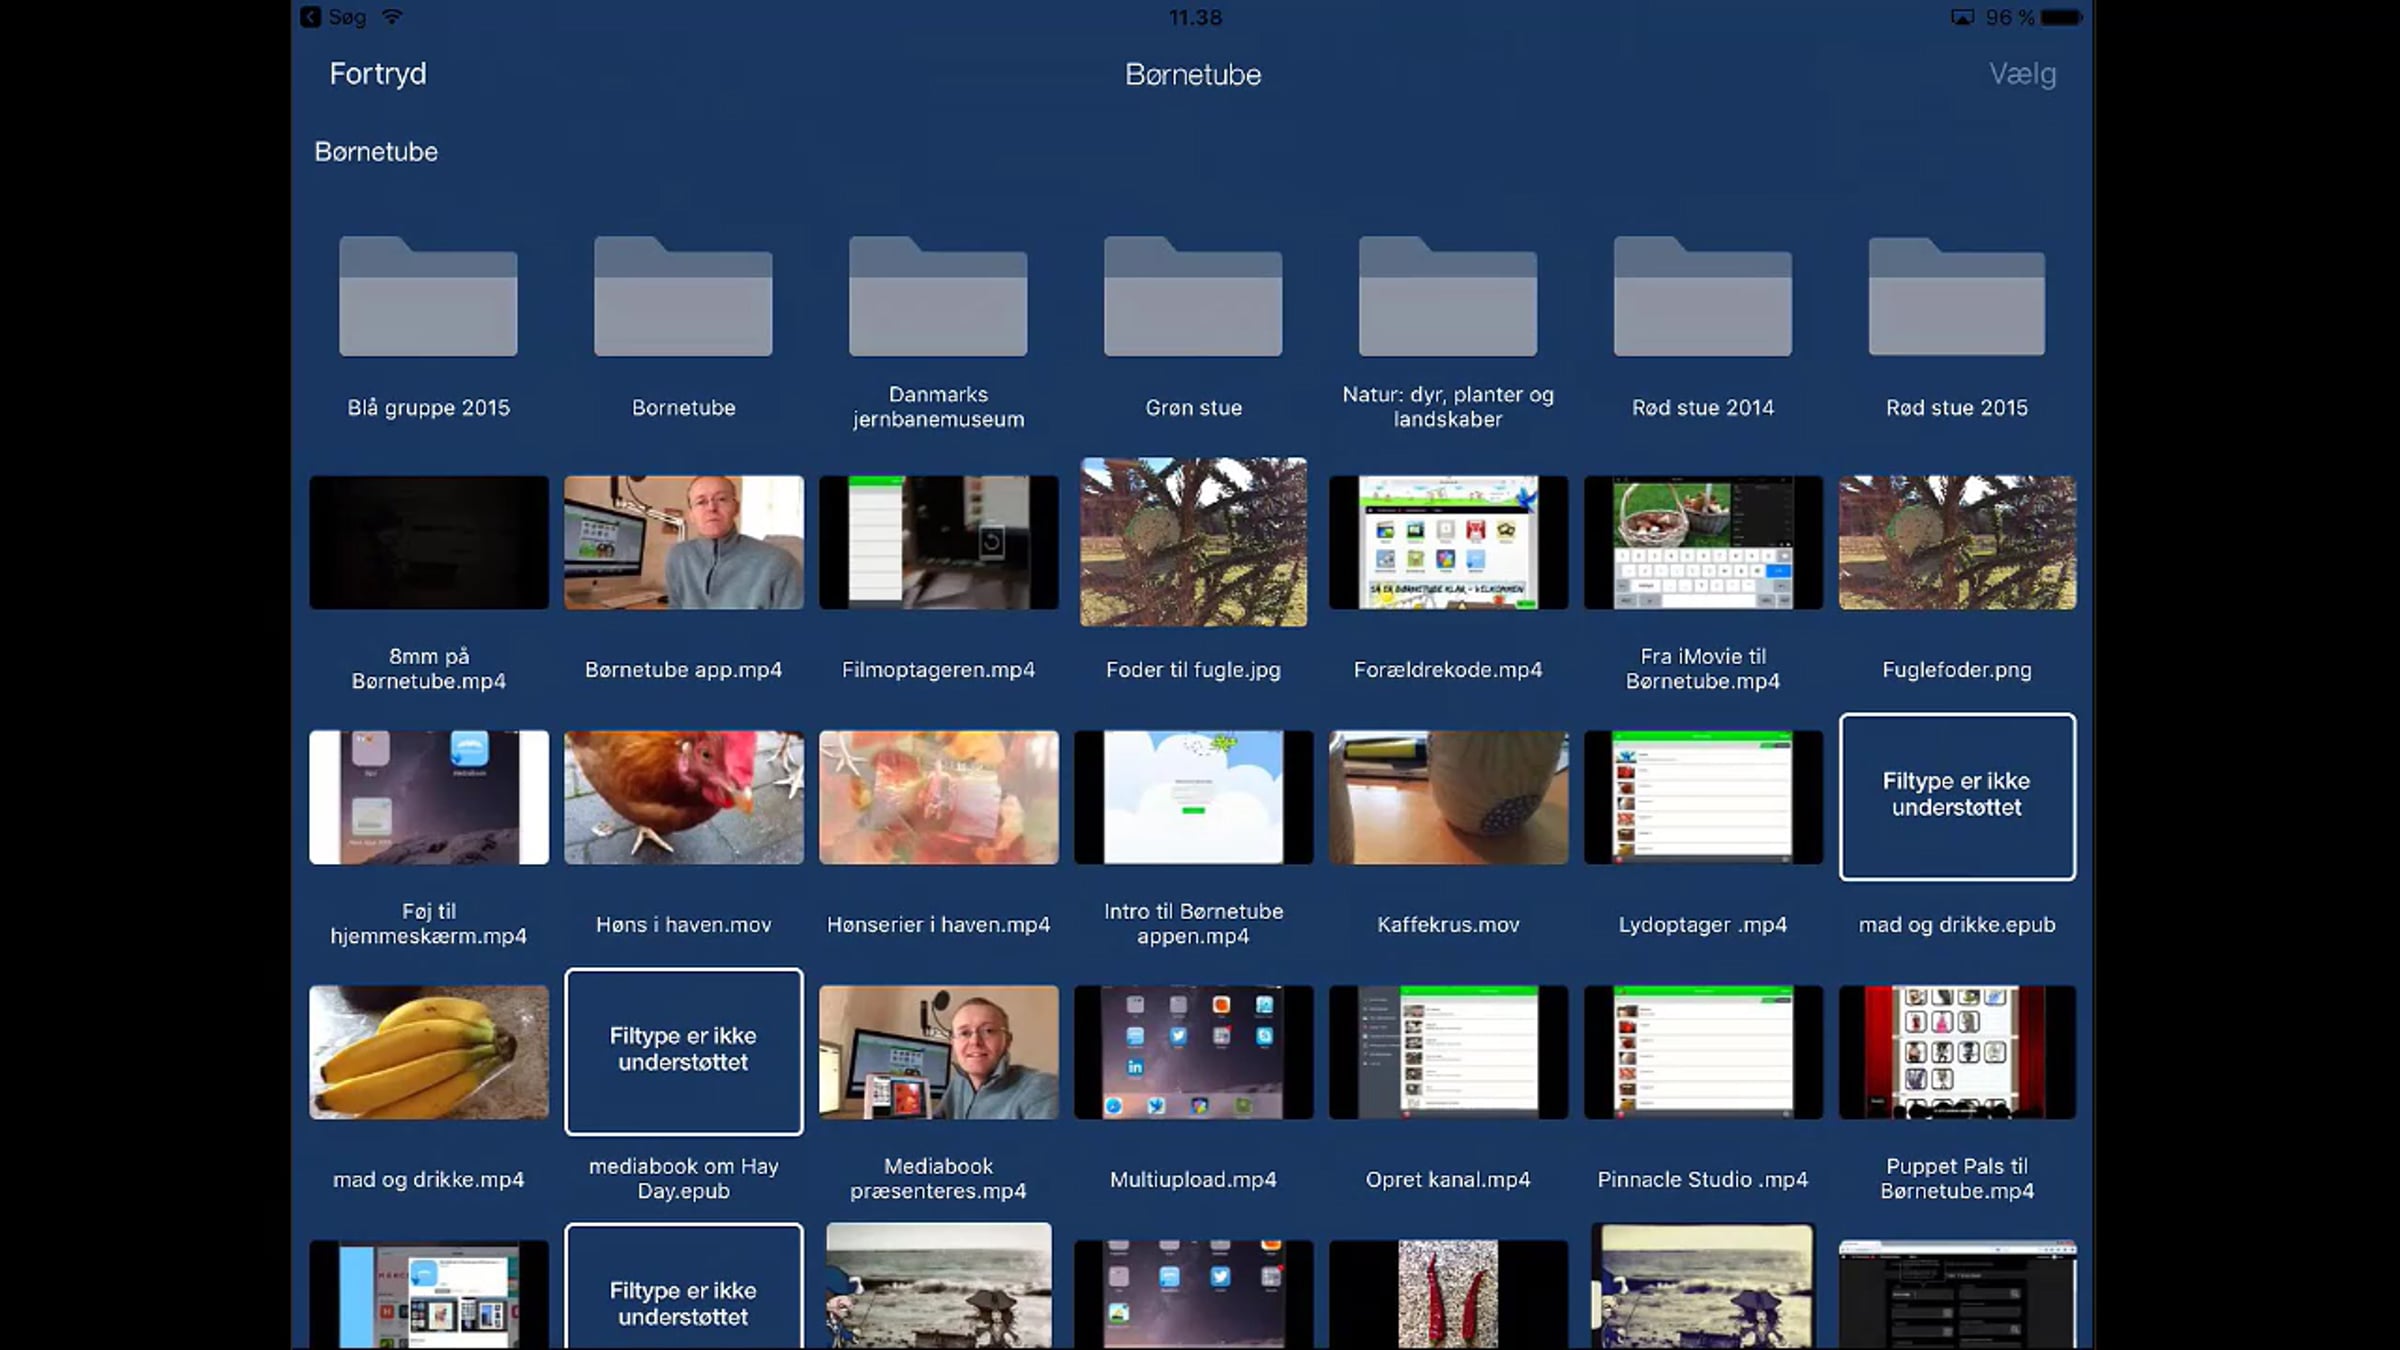Click the Kaffekrus.mov file name

point(1448,925)
